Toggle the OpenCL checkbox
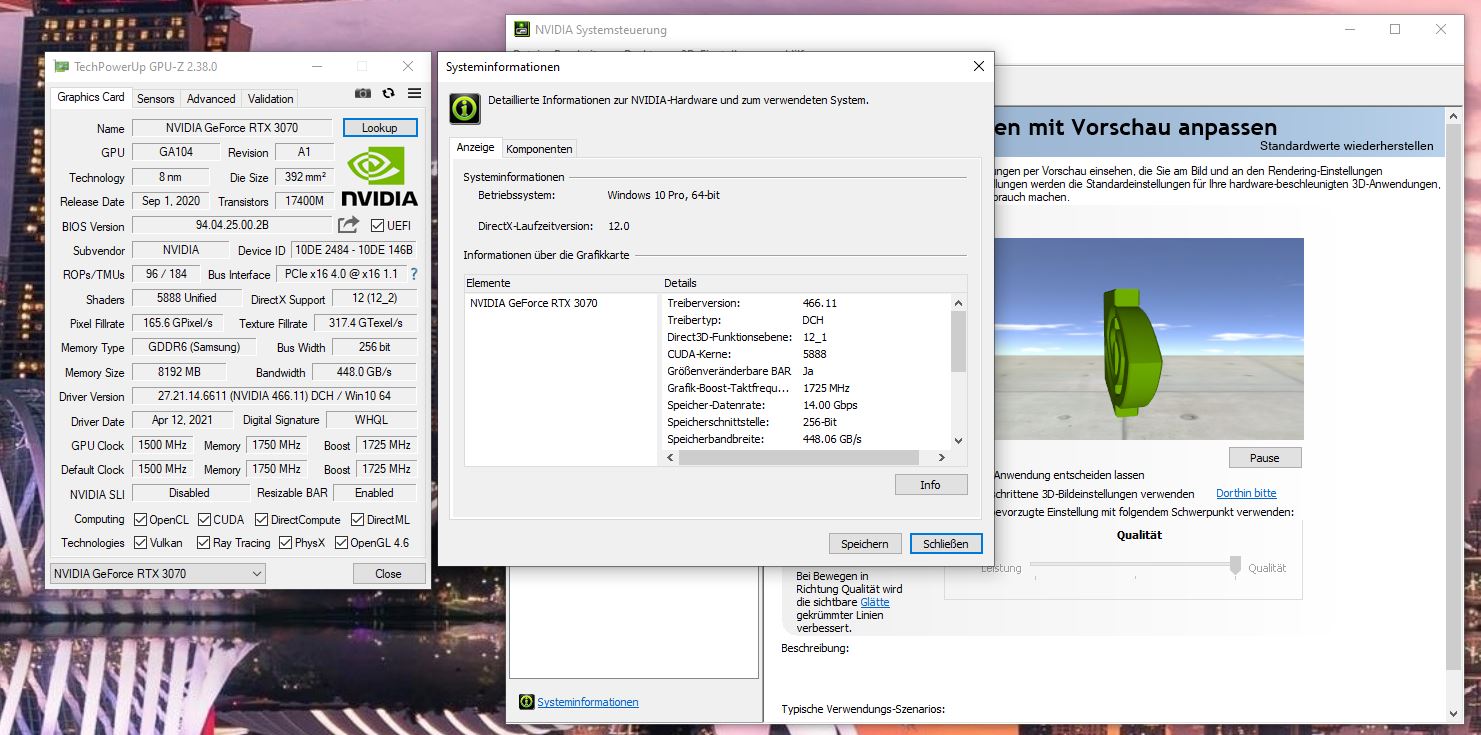Image resolution: width=1481 pixels, height=735 pixels. [x=141, y=519]
